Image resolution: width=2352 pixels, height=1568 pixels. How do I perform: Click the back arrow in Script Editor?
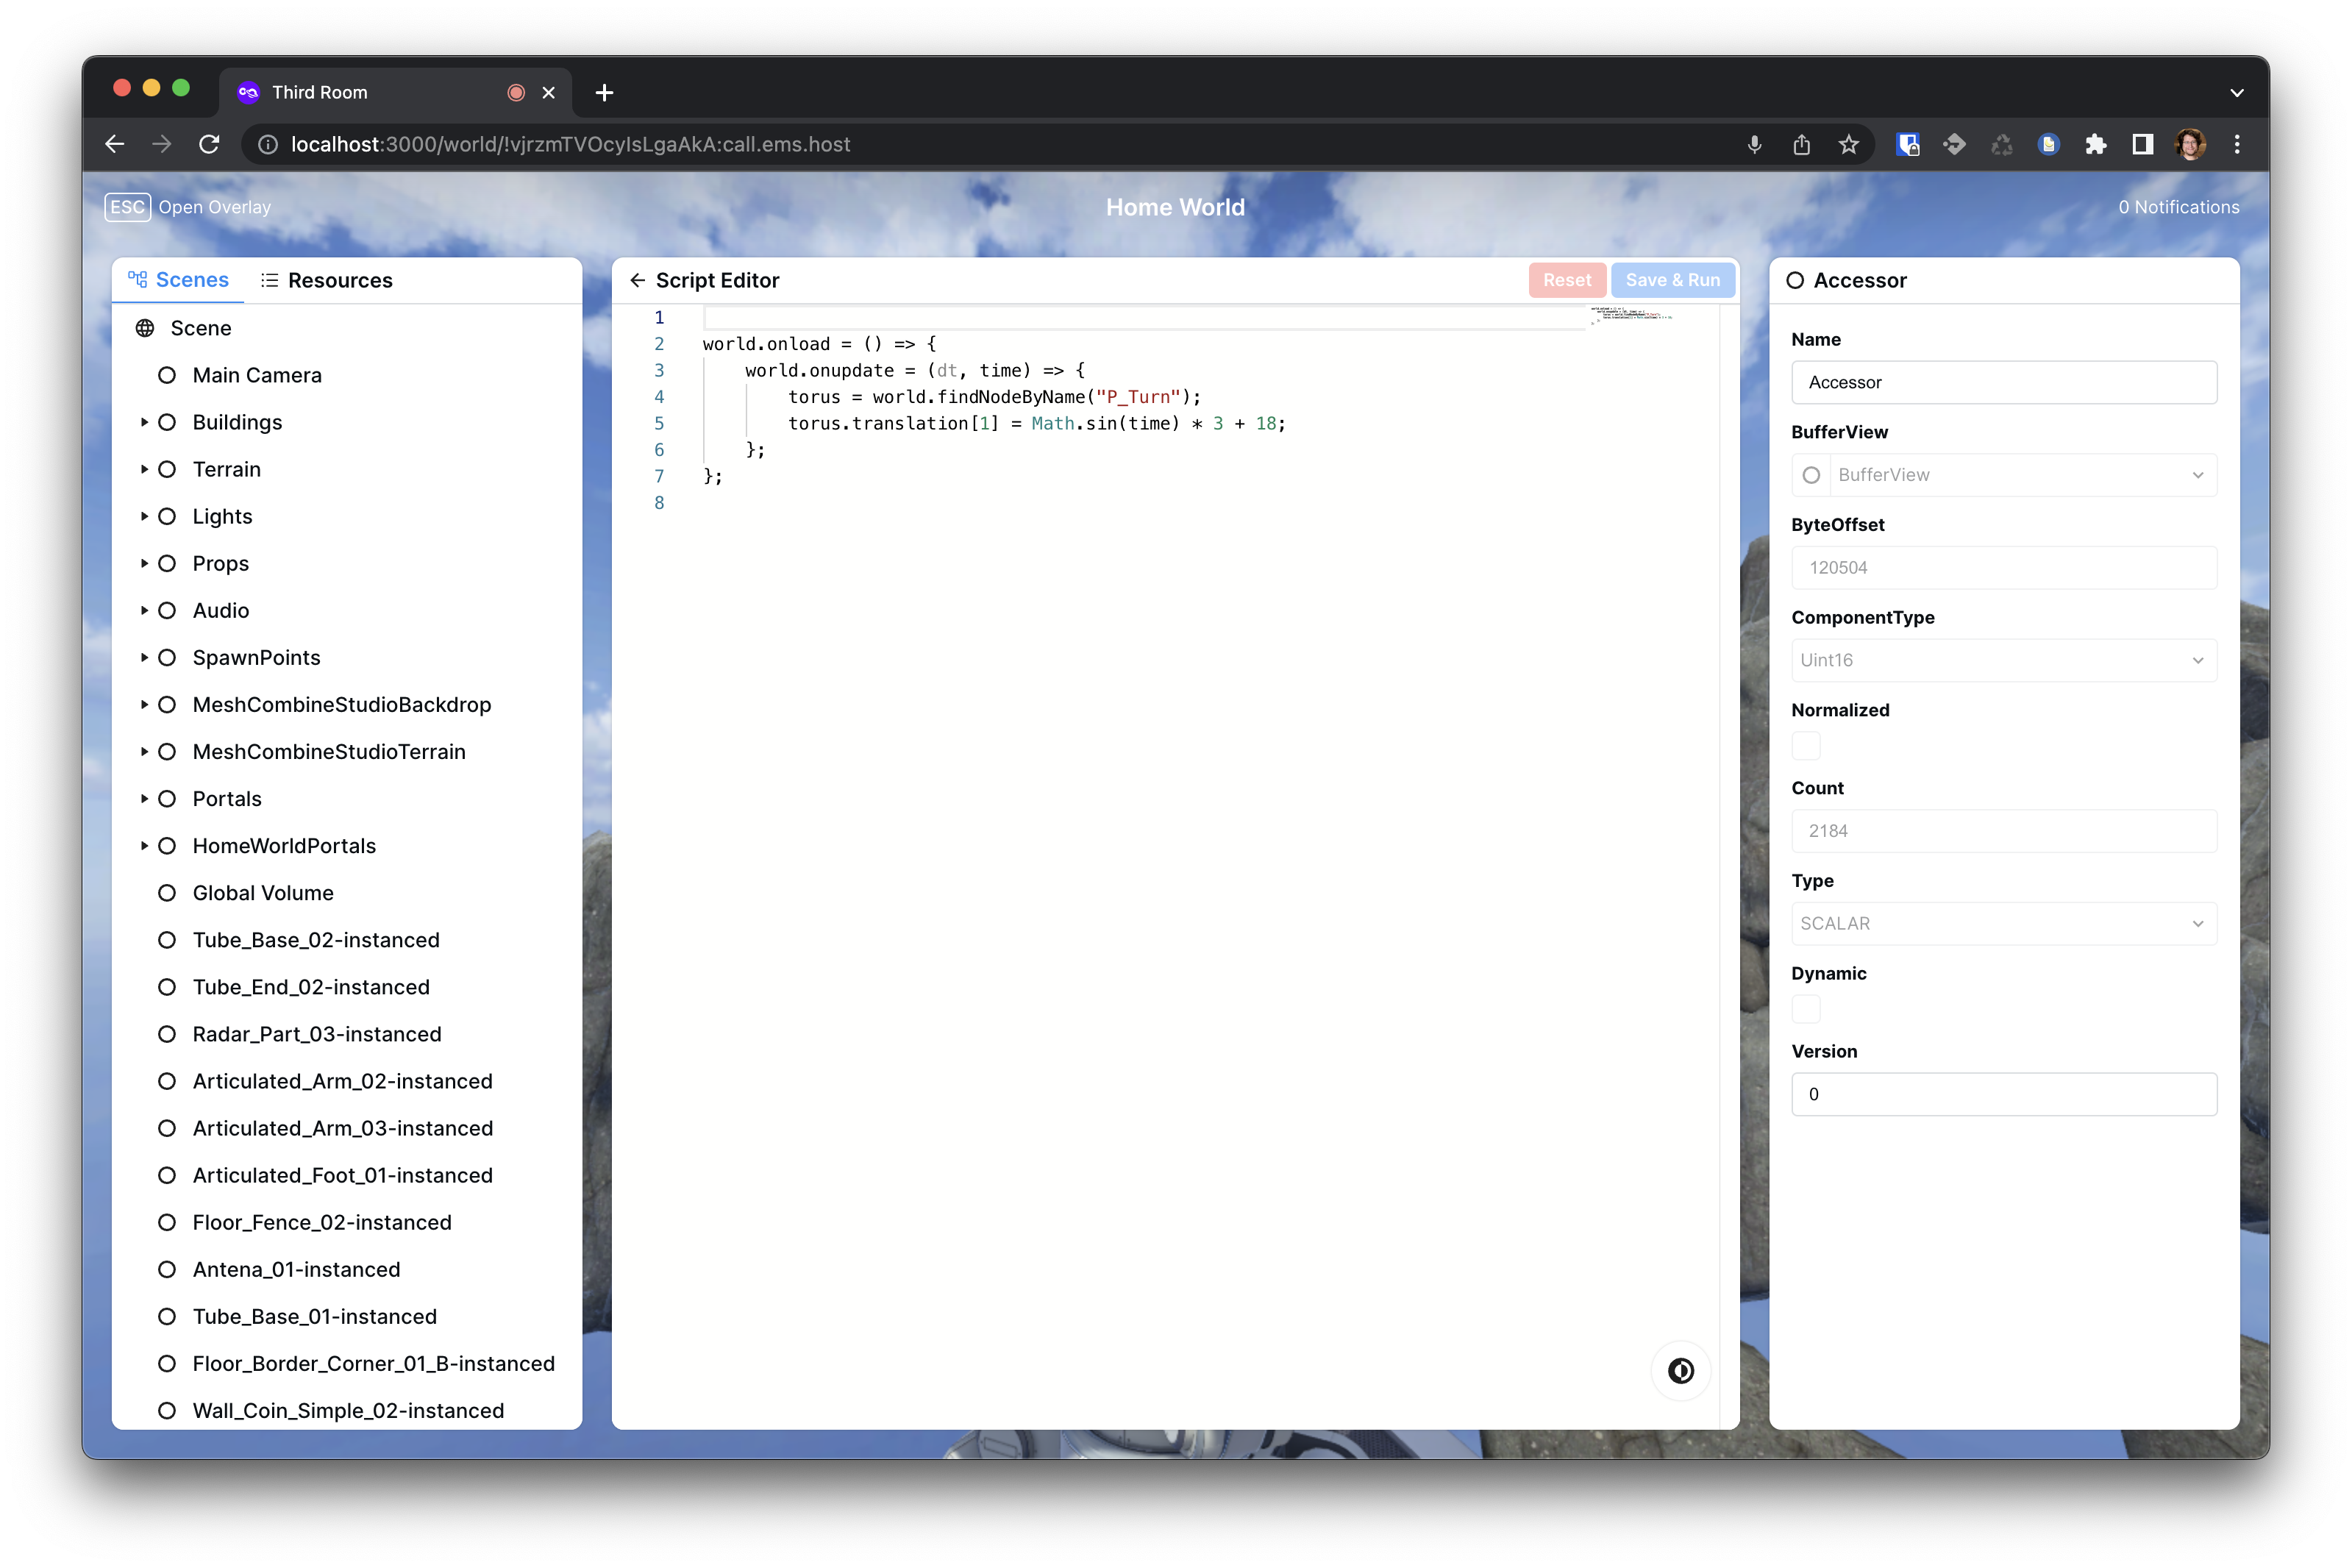(638, 281)
